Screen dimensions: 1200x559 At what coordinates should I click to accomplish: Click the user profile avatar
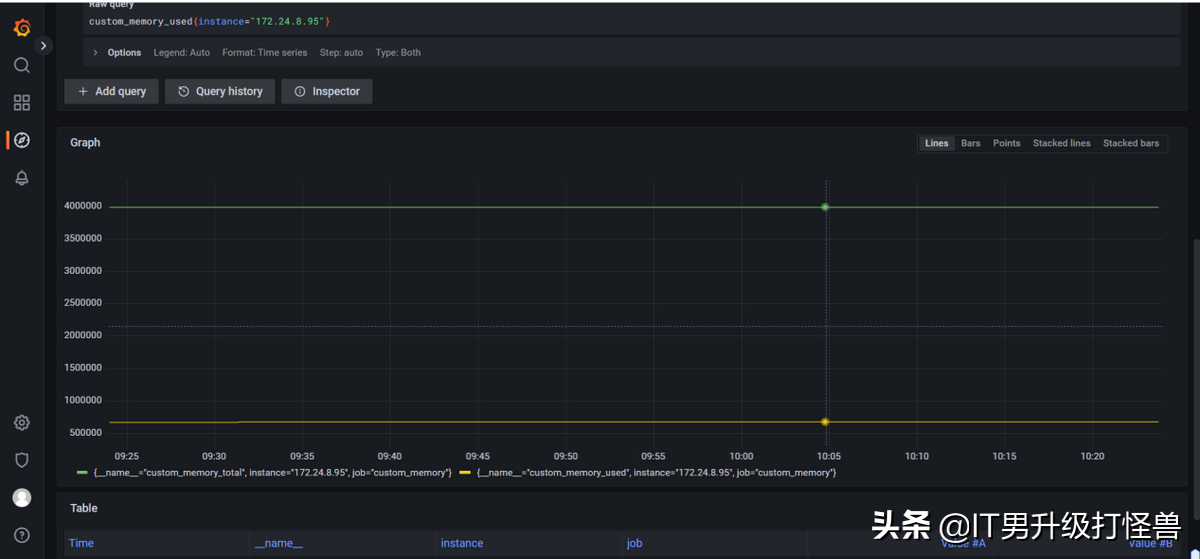[22, 498]
